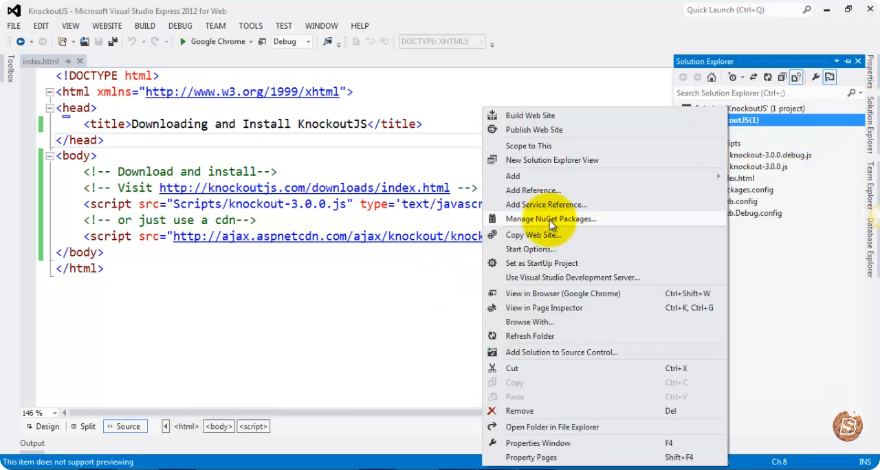880x470 pixels.
Task: Click the Refresh icon in Solution Explorer toolbar
Action: pos(767,77)
